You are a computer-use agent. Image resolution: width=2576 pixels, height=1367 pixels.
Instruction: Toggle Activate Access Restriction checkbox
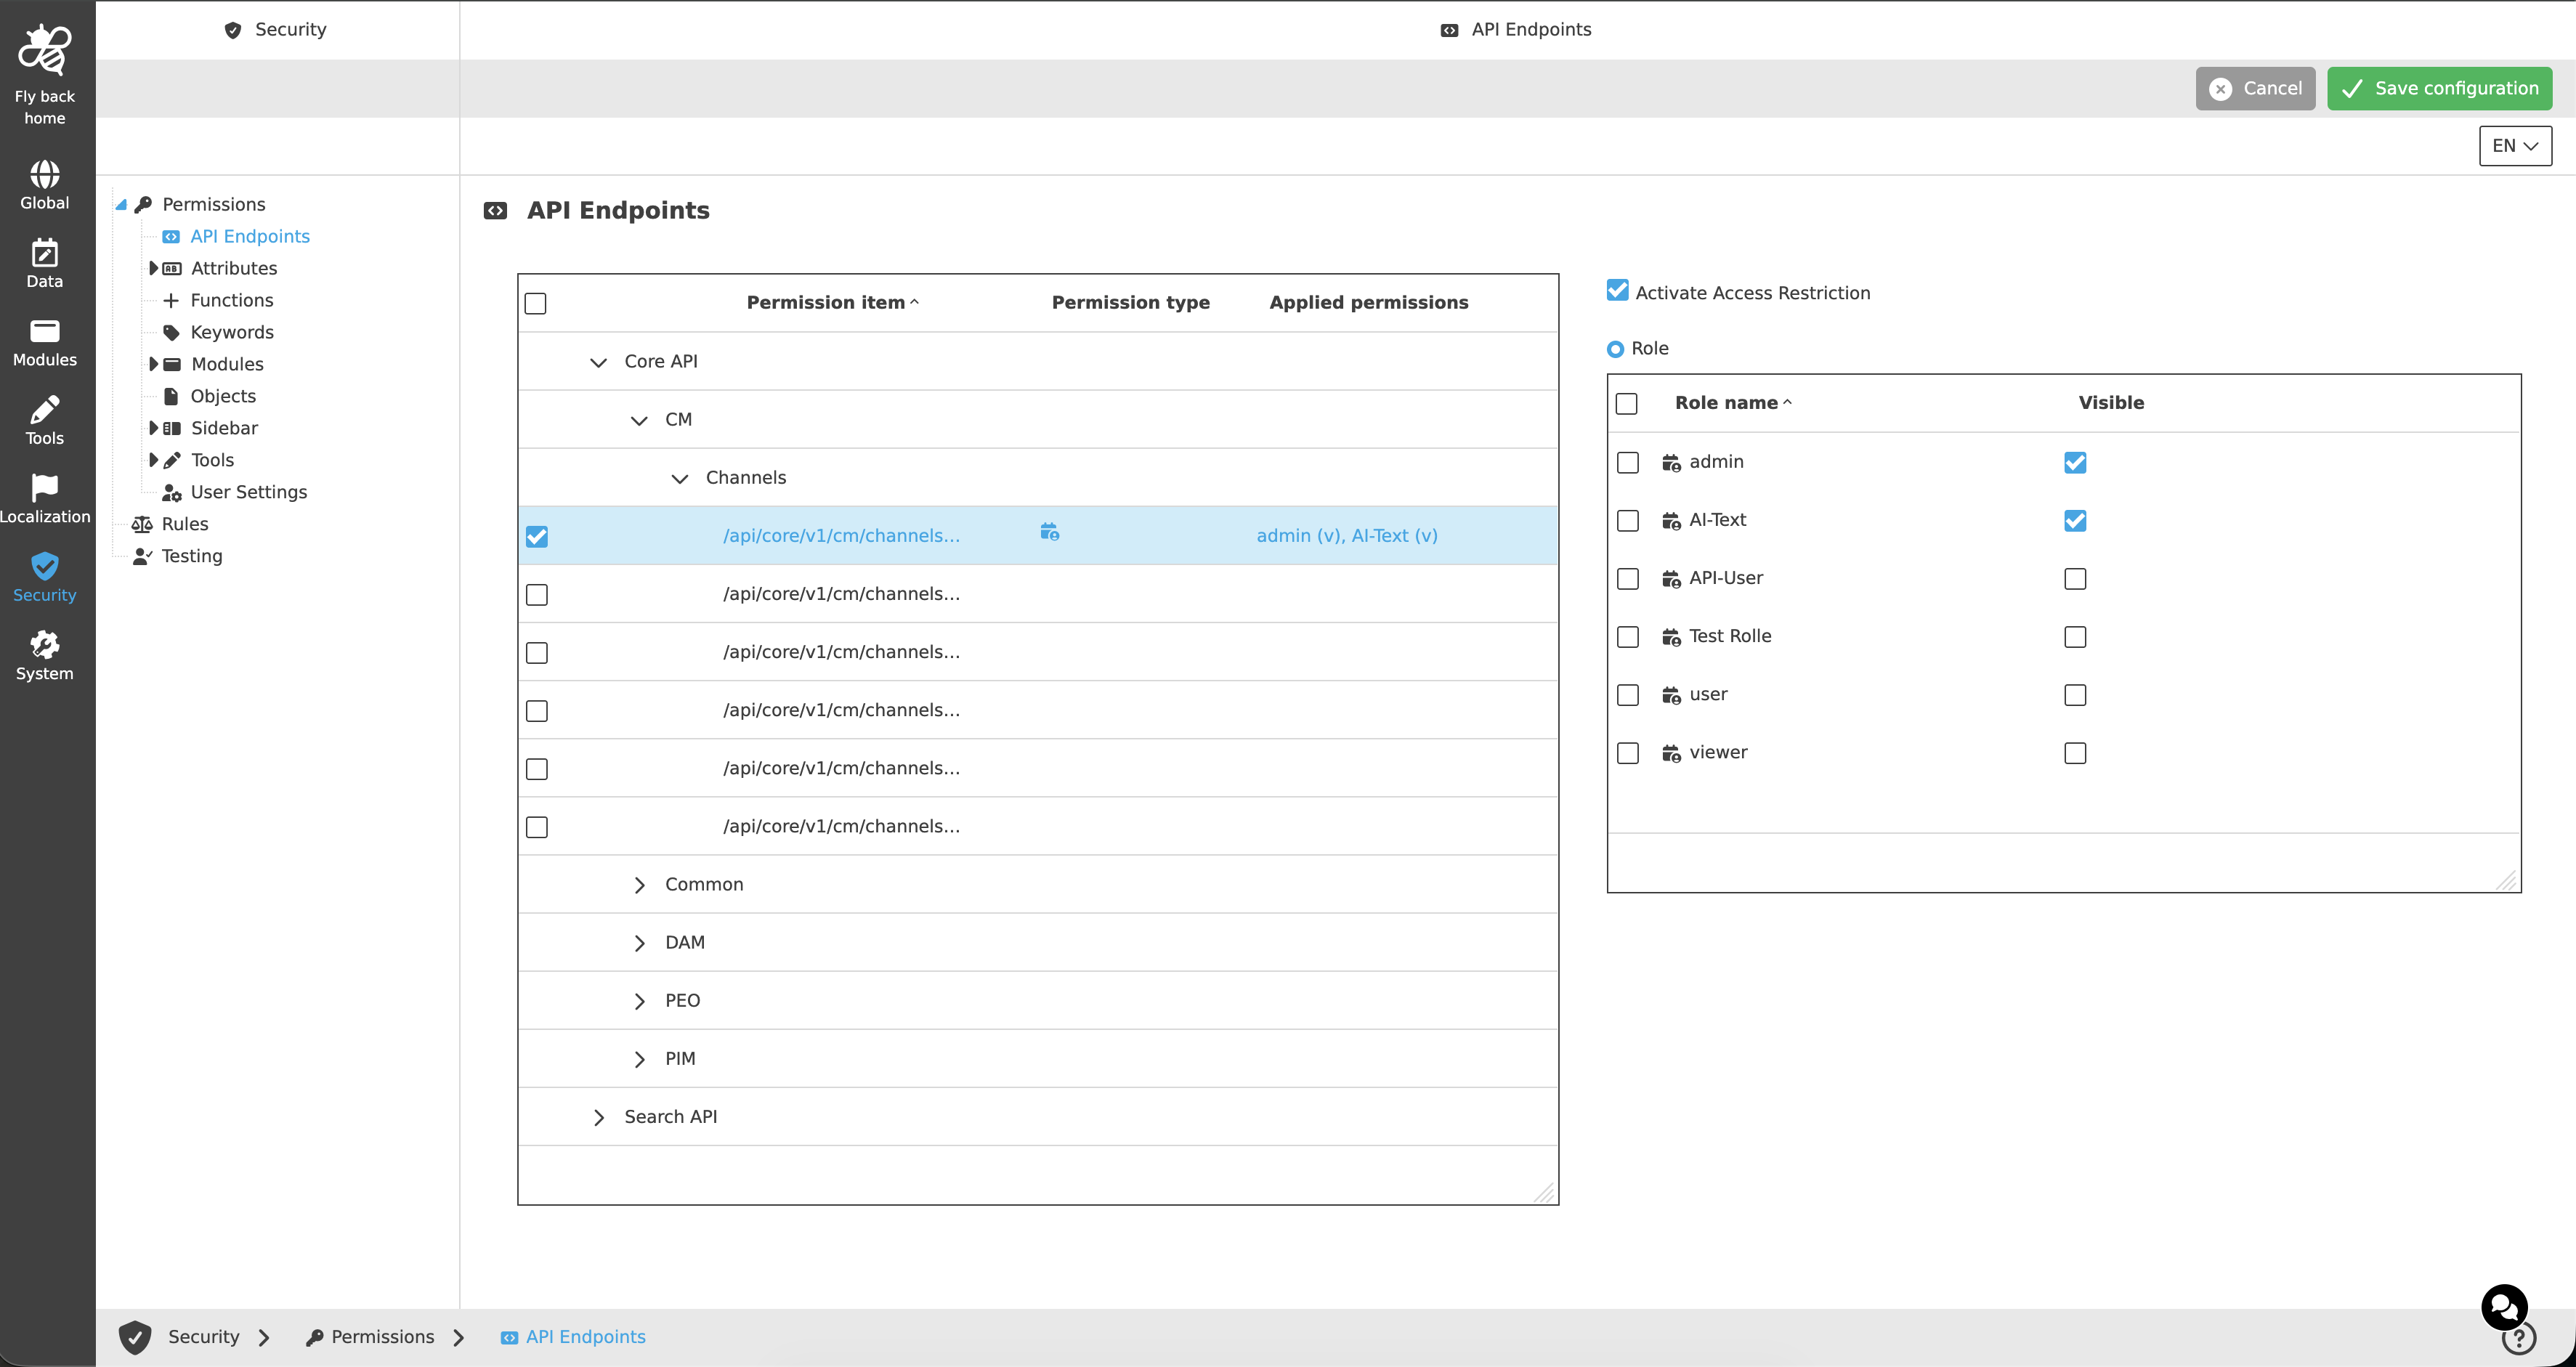[x=1617, y=290]
